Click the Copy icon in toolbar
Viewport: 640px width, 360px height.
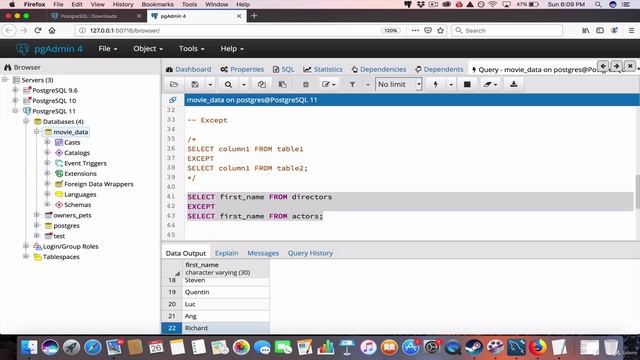262,84
